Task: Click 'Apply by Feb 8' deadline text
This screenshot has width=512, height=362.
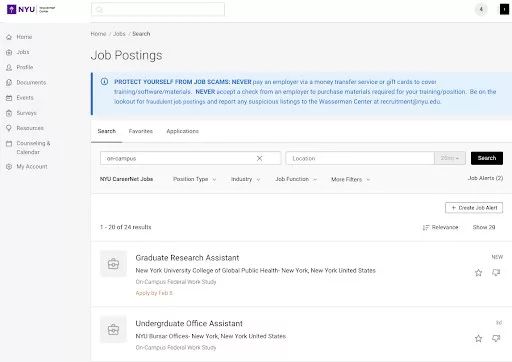Action: pyautogui.click(x=154, y=293)
